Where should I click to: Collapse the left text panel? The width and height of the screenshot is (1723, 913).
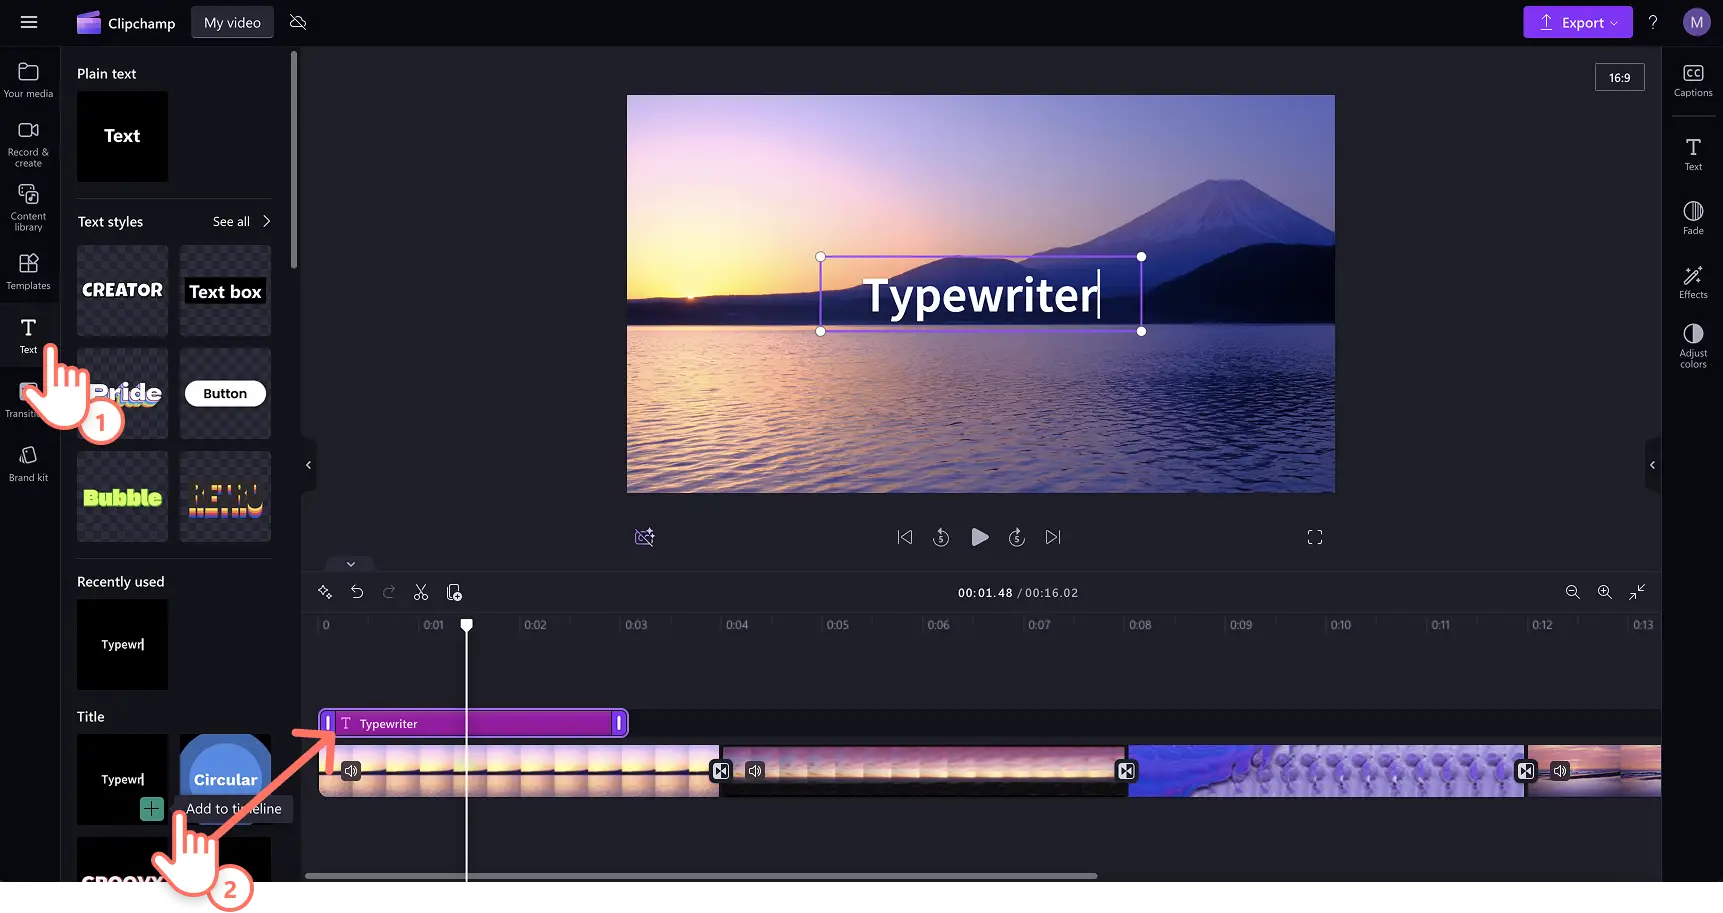(308, 465)
